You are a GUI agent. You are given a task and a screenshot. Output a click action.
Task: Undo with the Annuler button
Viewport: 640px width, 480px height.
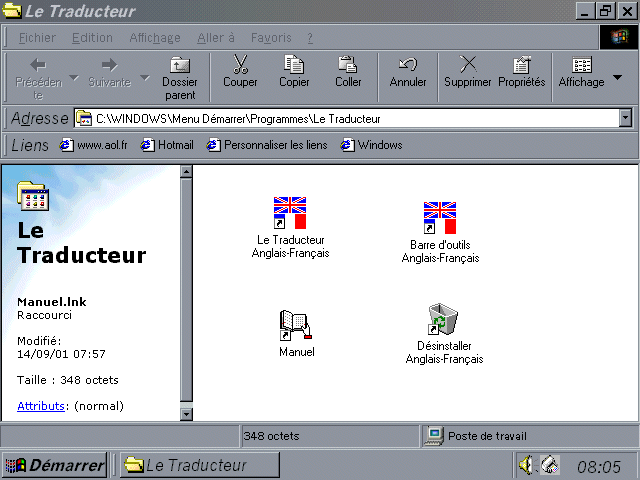(x=407, y=72)
